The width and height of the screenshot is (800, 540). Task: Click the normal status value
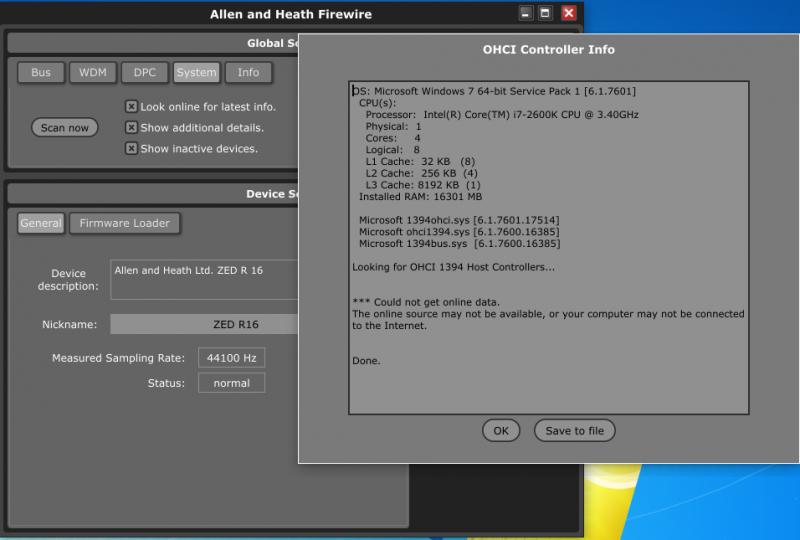point(232,383)
